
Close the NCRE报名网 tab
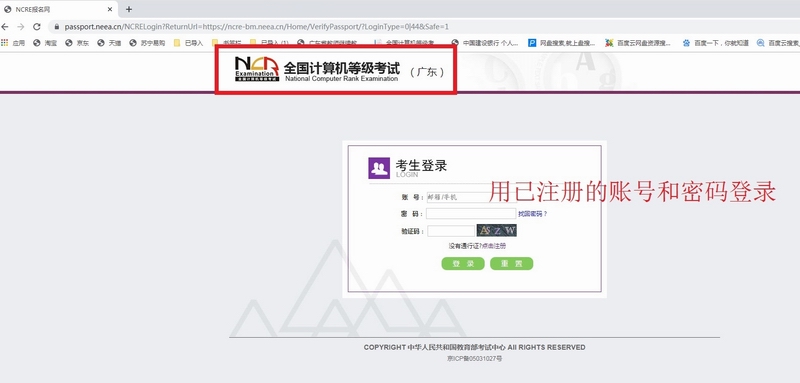(110, 9)
